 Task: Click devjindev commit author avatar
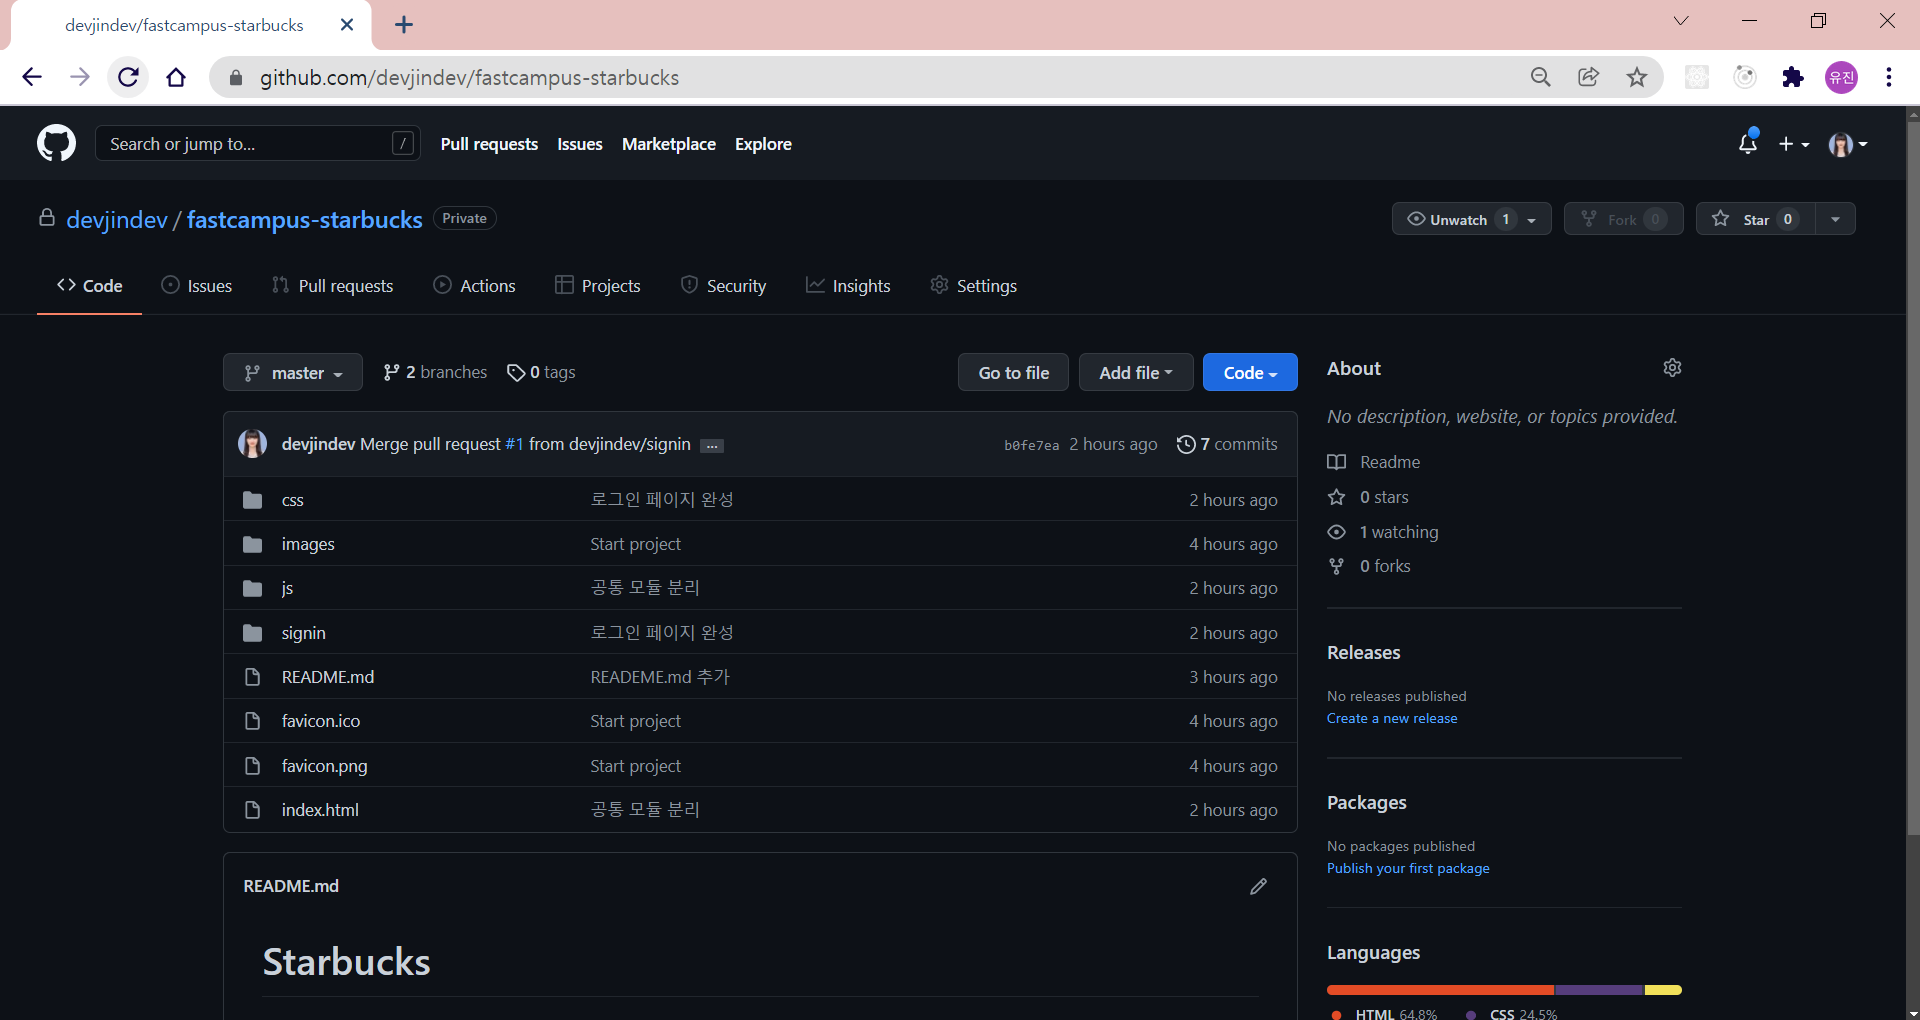[252, 443]
